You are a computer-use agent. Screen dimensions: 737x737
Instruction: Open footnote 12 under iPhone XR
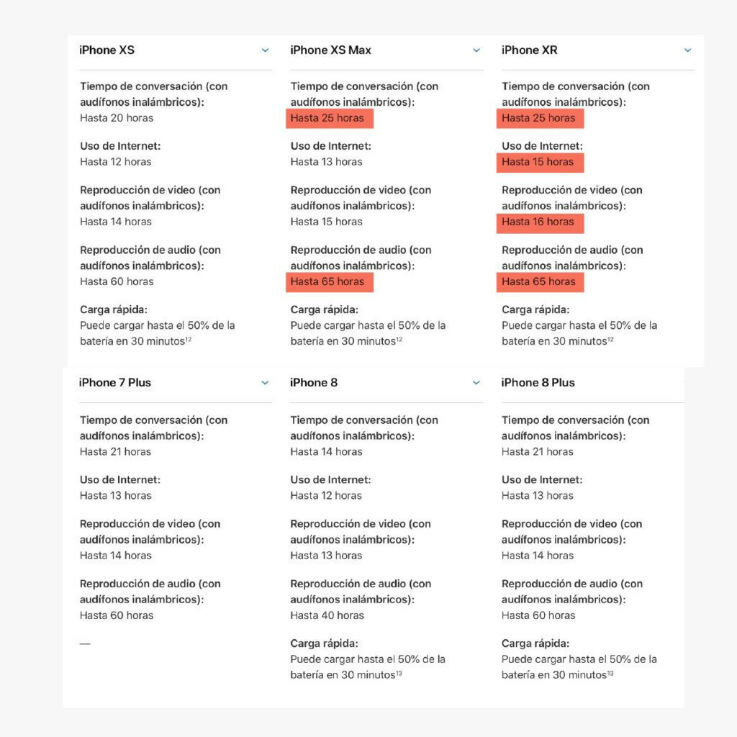click(x=610, y=340)
